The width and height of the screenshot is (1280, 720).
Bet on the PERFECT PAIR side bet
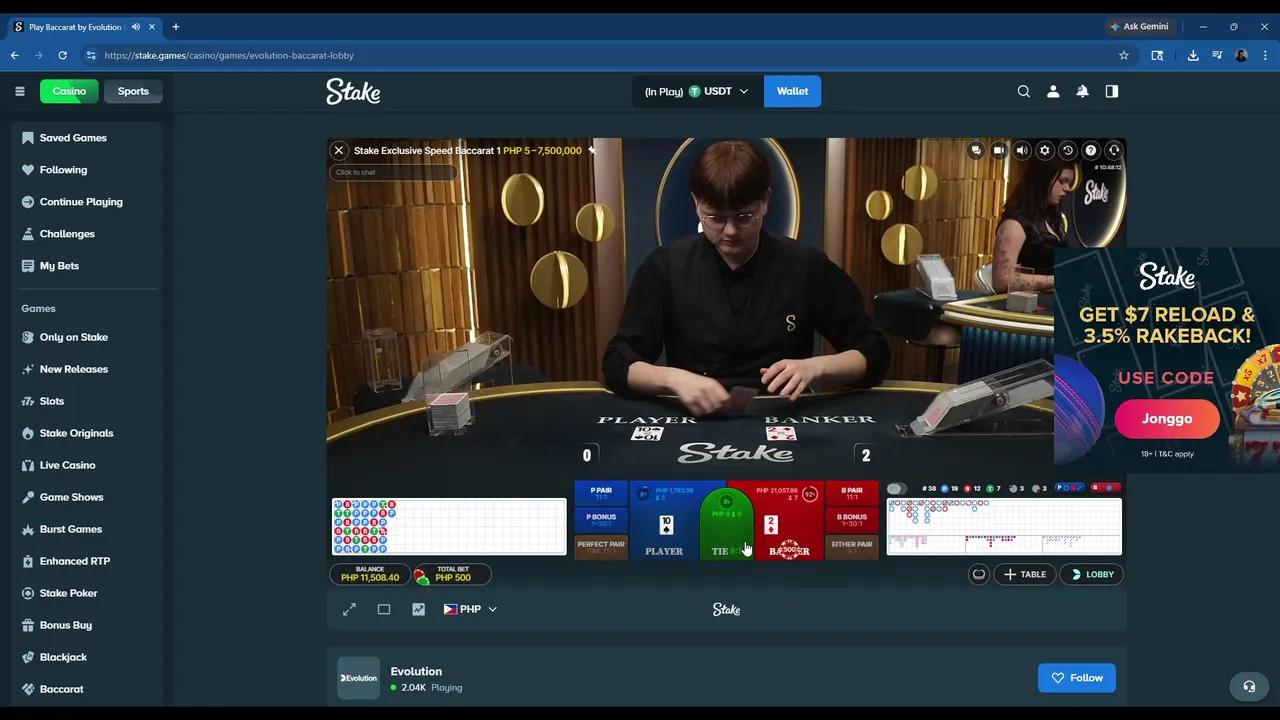pos(601,547)
